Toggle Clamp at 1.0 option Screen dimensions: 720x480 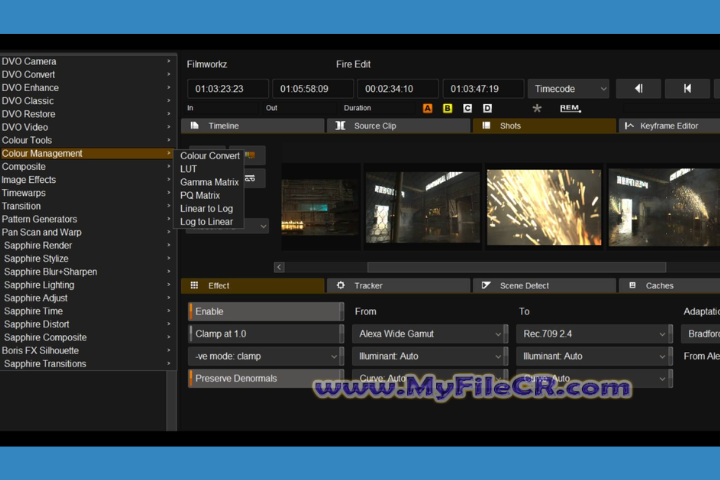pos(266,334)
